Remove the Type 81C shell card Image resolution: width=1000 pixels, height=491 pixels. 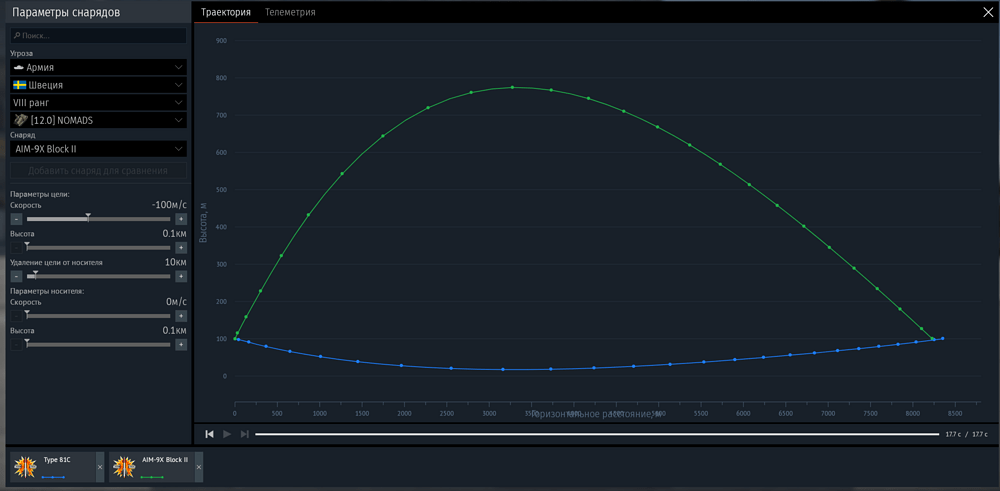click(x=99, y=467)
